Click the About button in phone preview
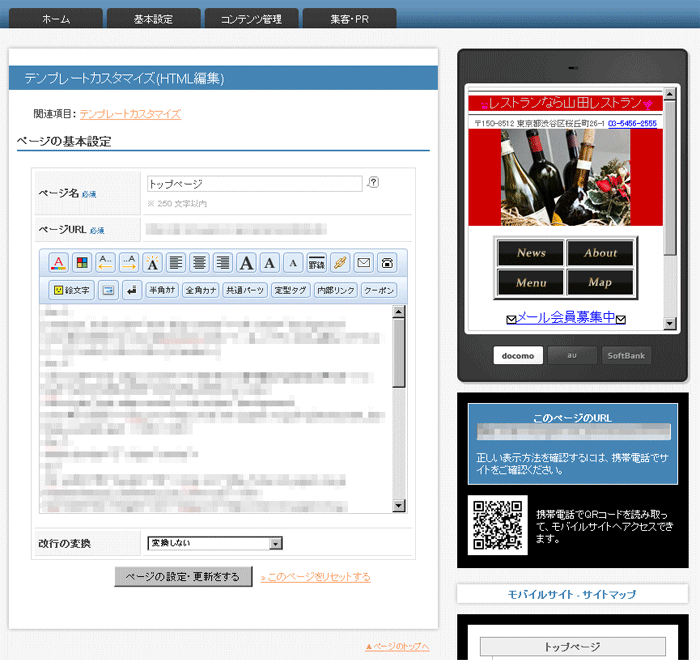This screenshot has height=660, width=700. (600, 253)
